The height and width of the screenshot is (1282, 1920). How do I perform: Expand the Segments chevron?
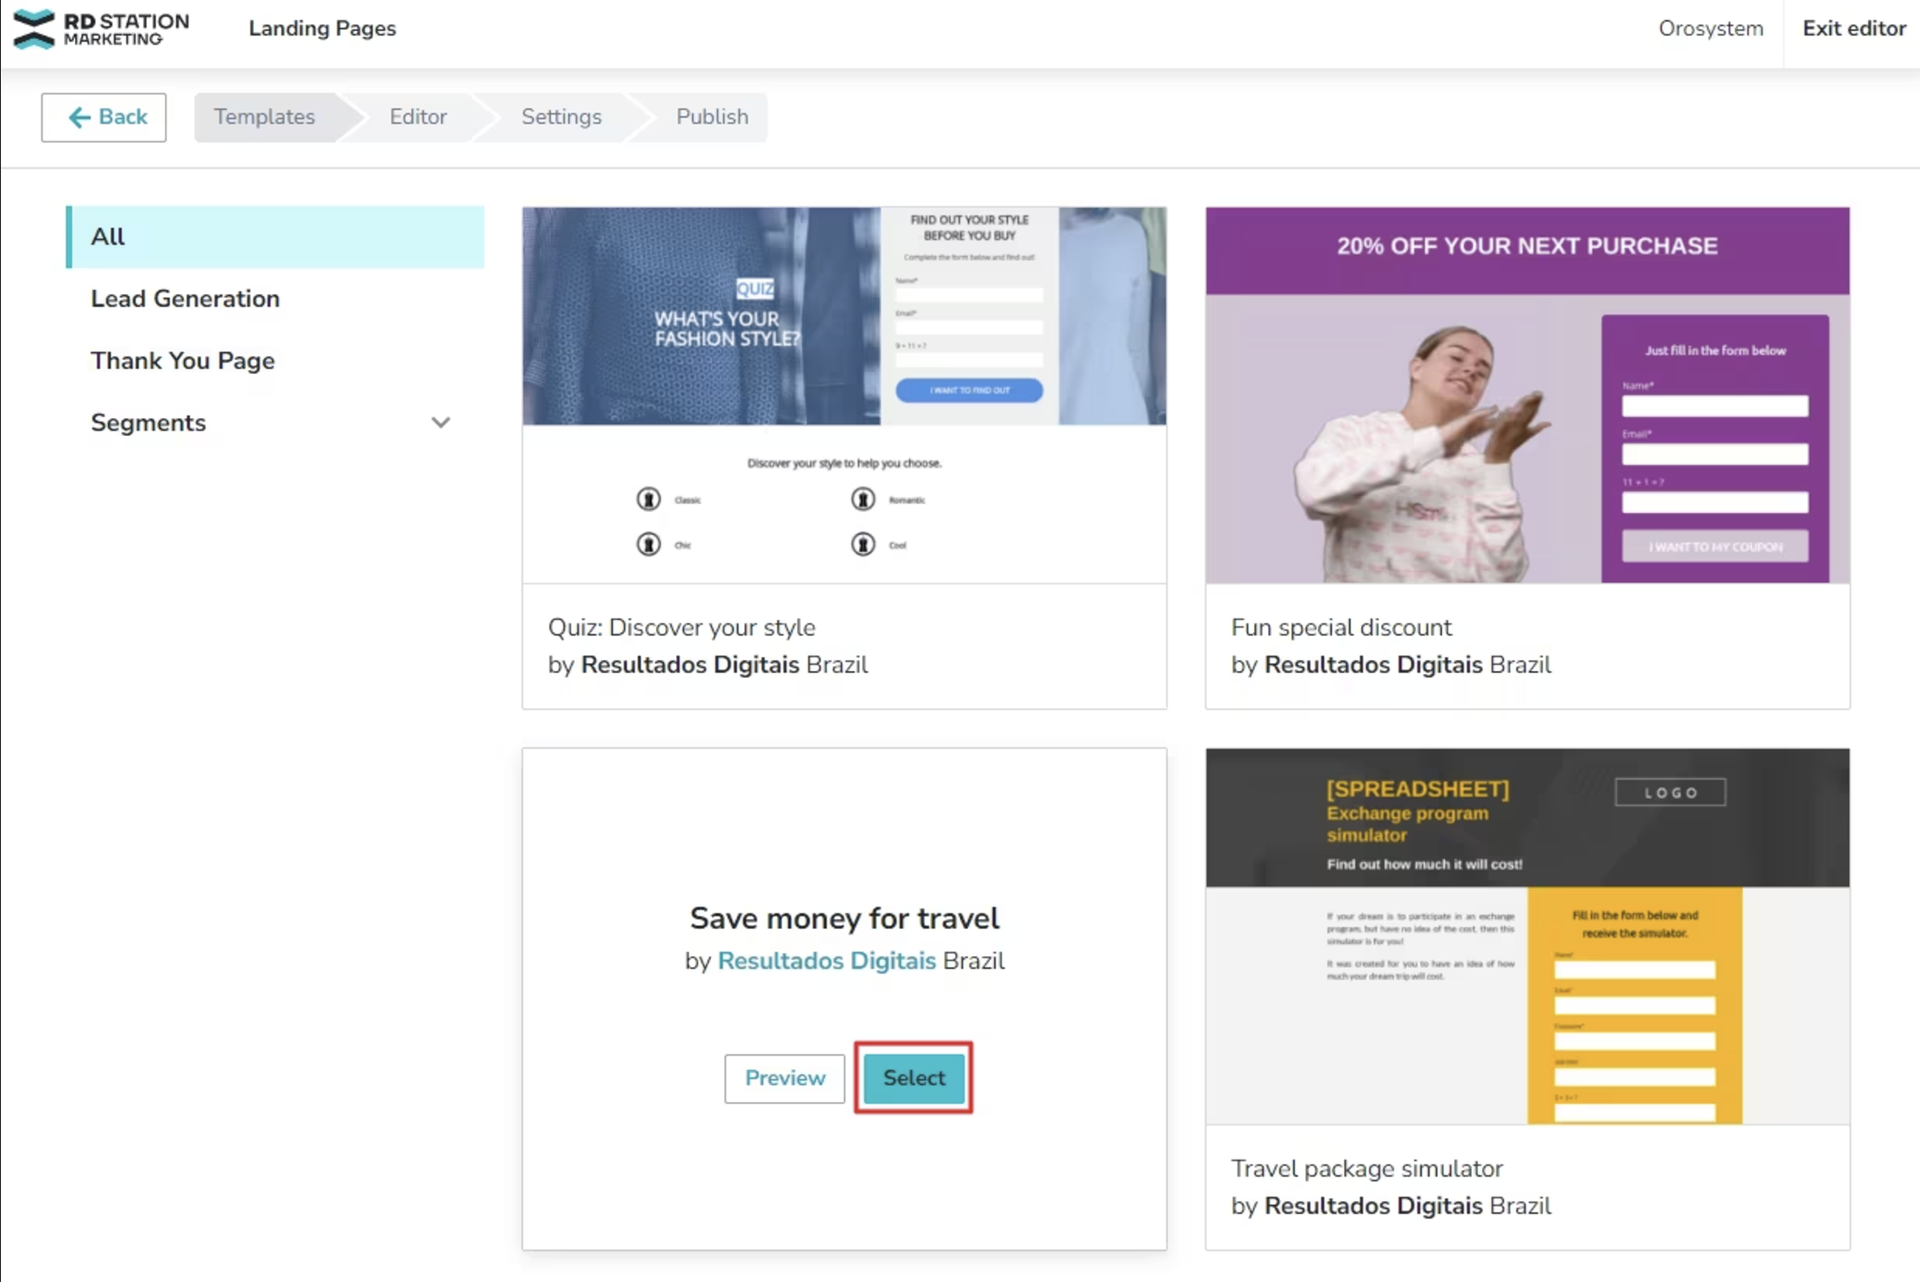(x=440, y=423)
